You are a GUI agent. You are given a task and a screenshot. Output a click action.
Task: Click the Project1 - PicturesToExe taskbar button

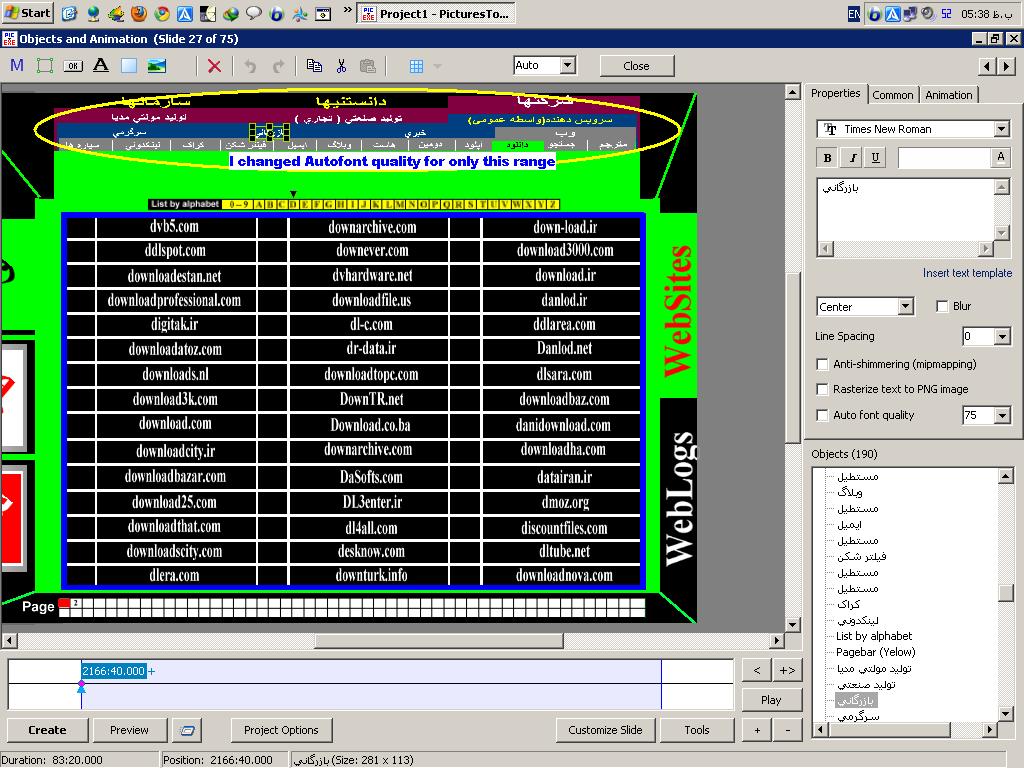pyautogui.click(x=436, y=14)
